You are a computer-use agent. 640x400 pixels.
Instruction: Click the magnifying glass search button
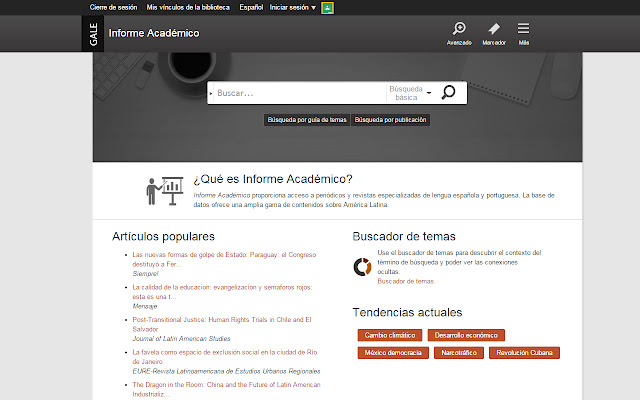click(x=449, y=93)
